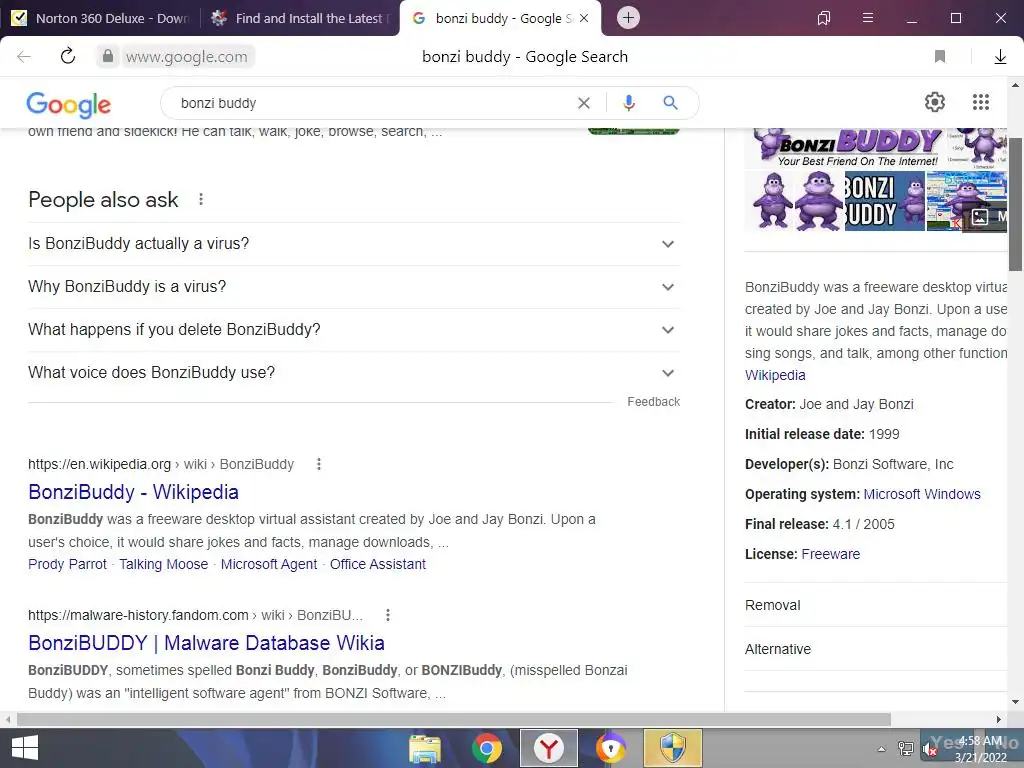Close the bonzi buddy Google tab

[584, 18]
